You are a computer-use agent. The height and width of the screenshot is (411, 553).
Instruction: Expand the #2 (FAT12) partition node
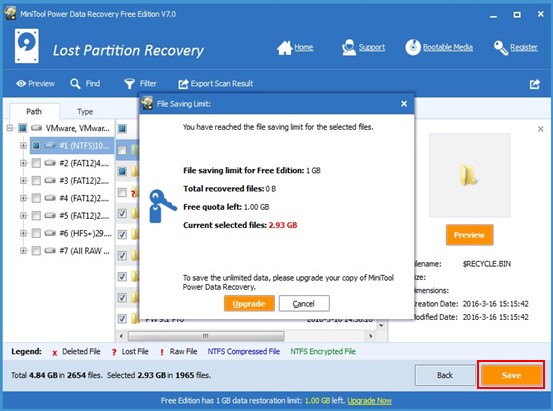(x=23, y=163)
